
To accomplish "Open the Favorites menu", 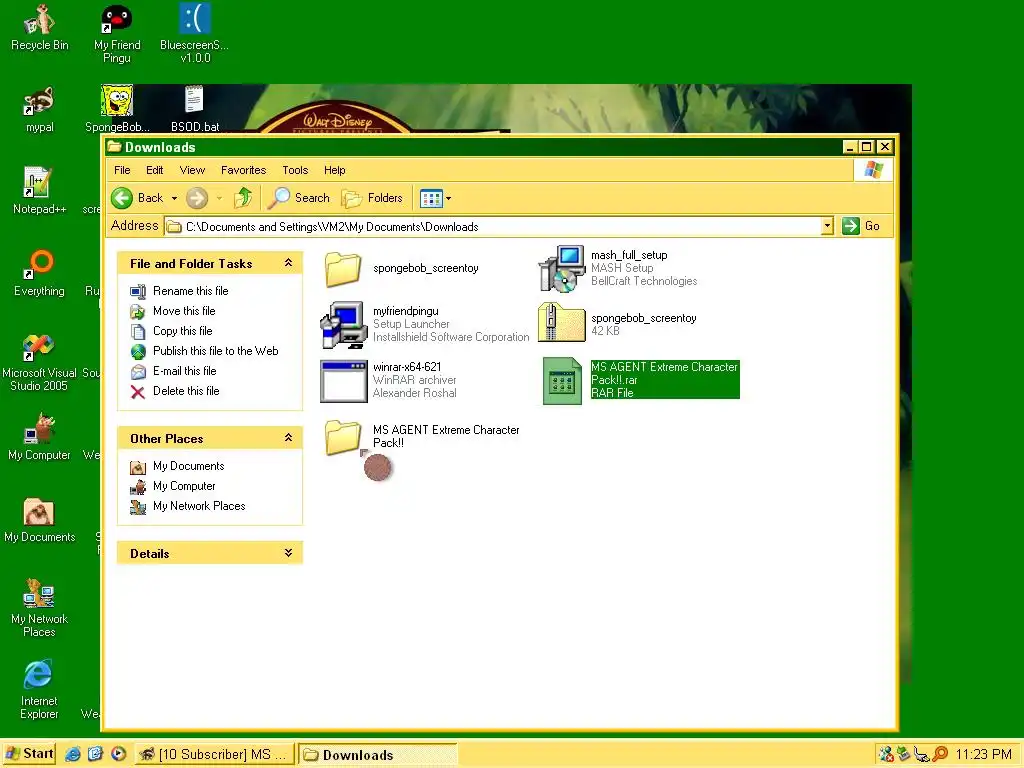I will pos(244,170).
